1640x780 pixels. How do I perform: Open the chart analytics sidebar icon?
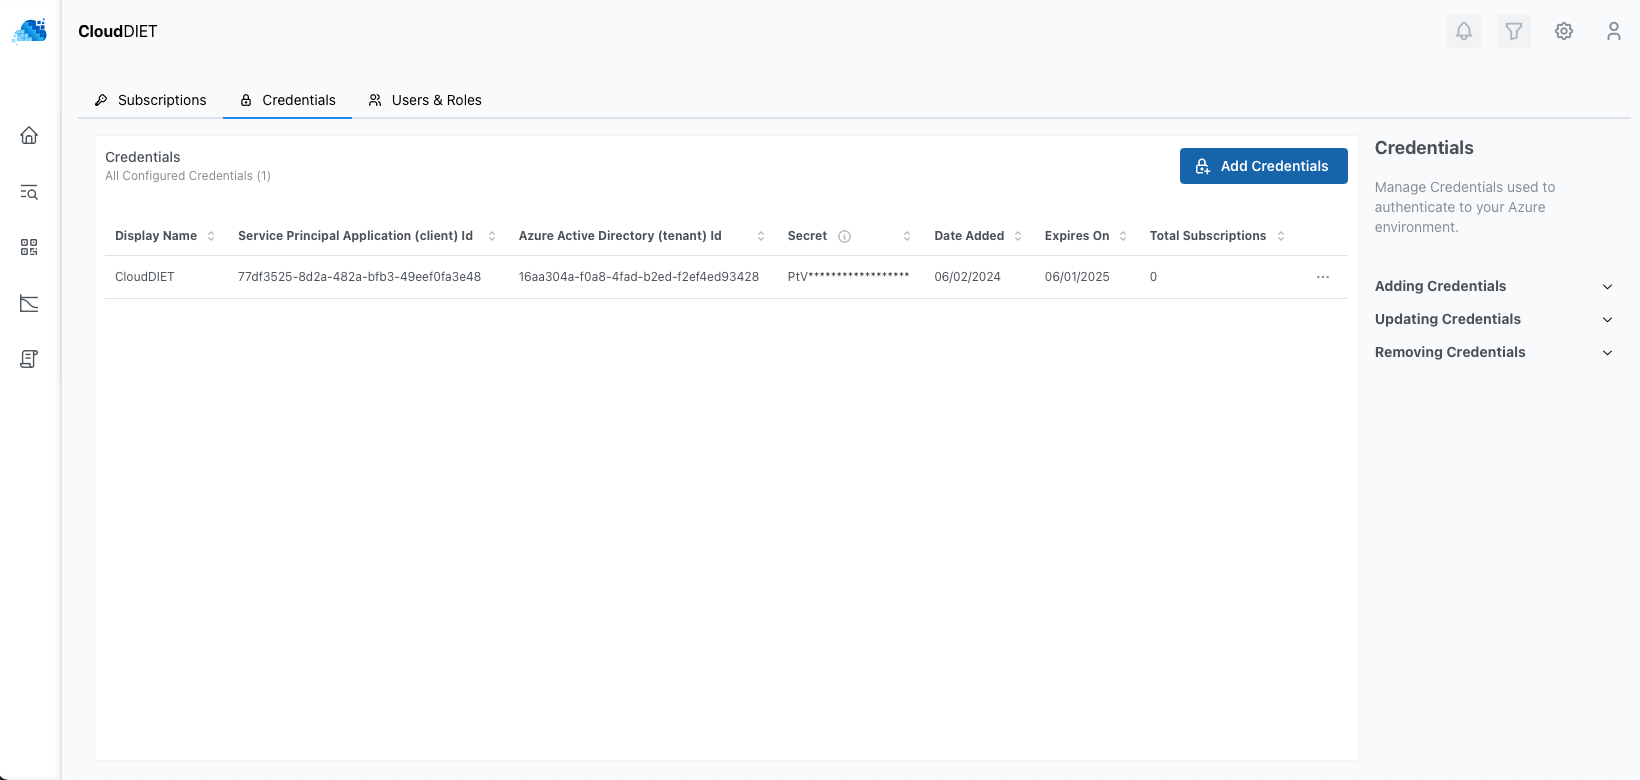click(x=29, y=303)
